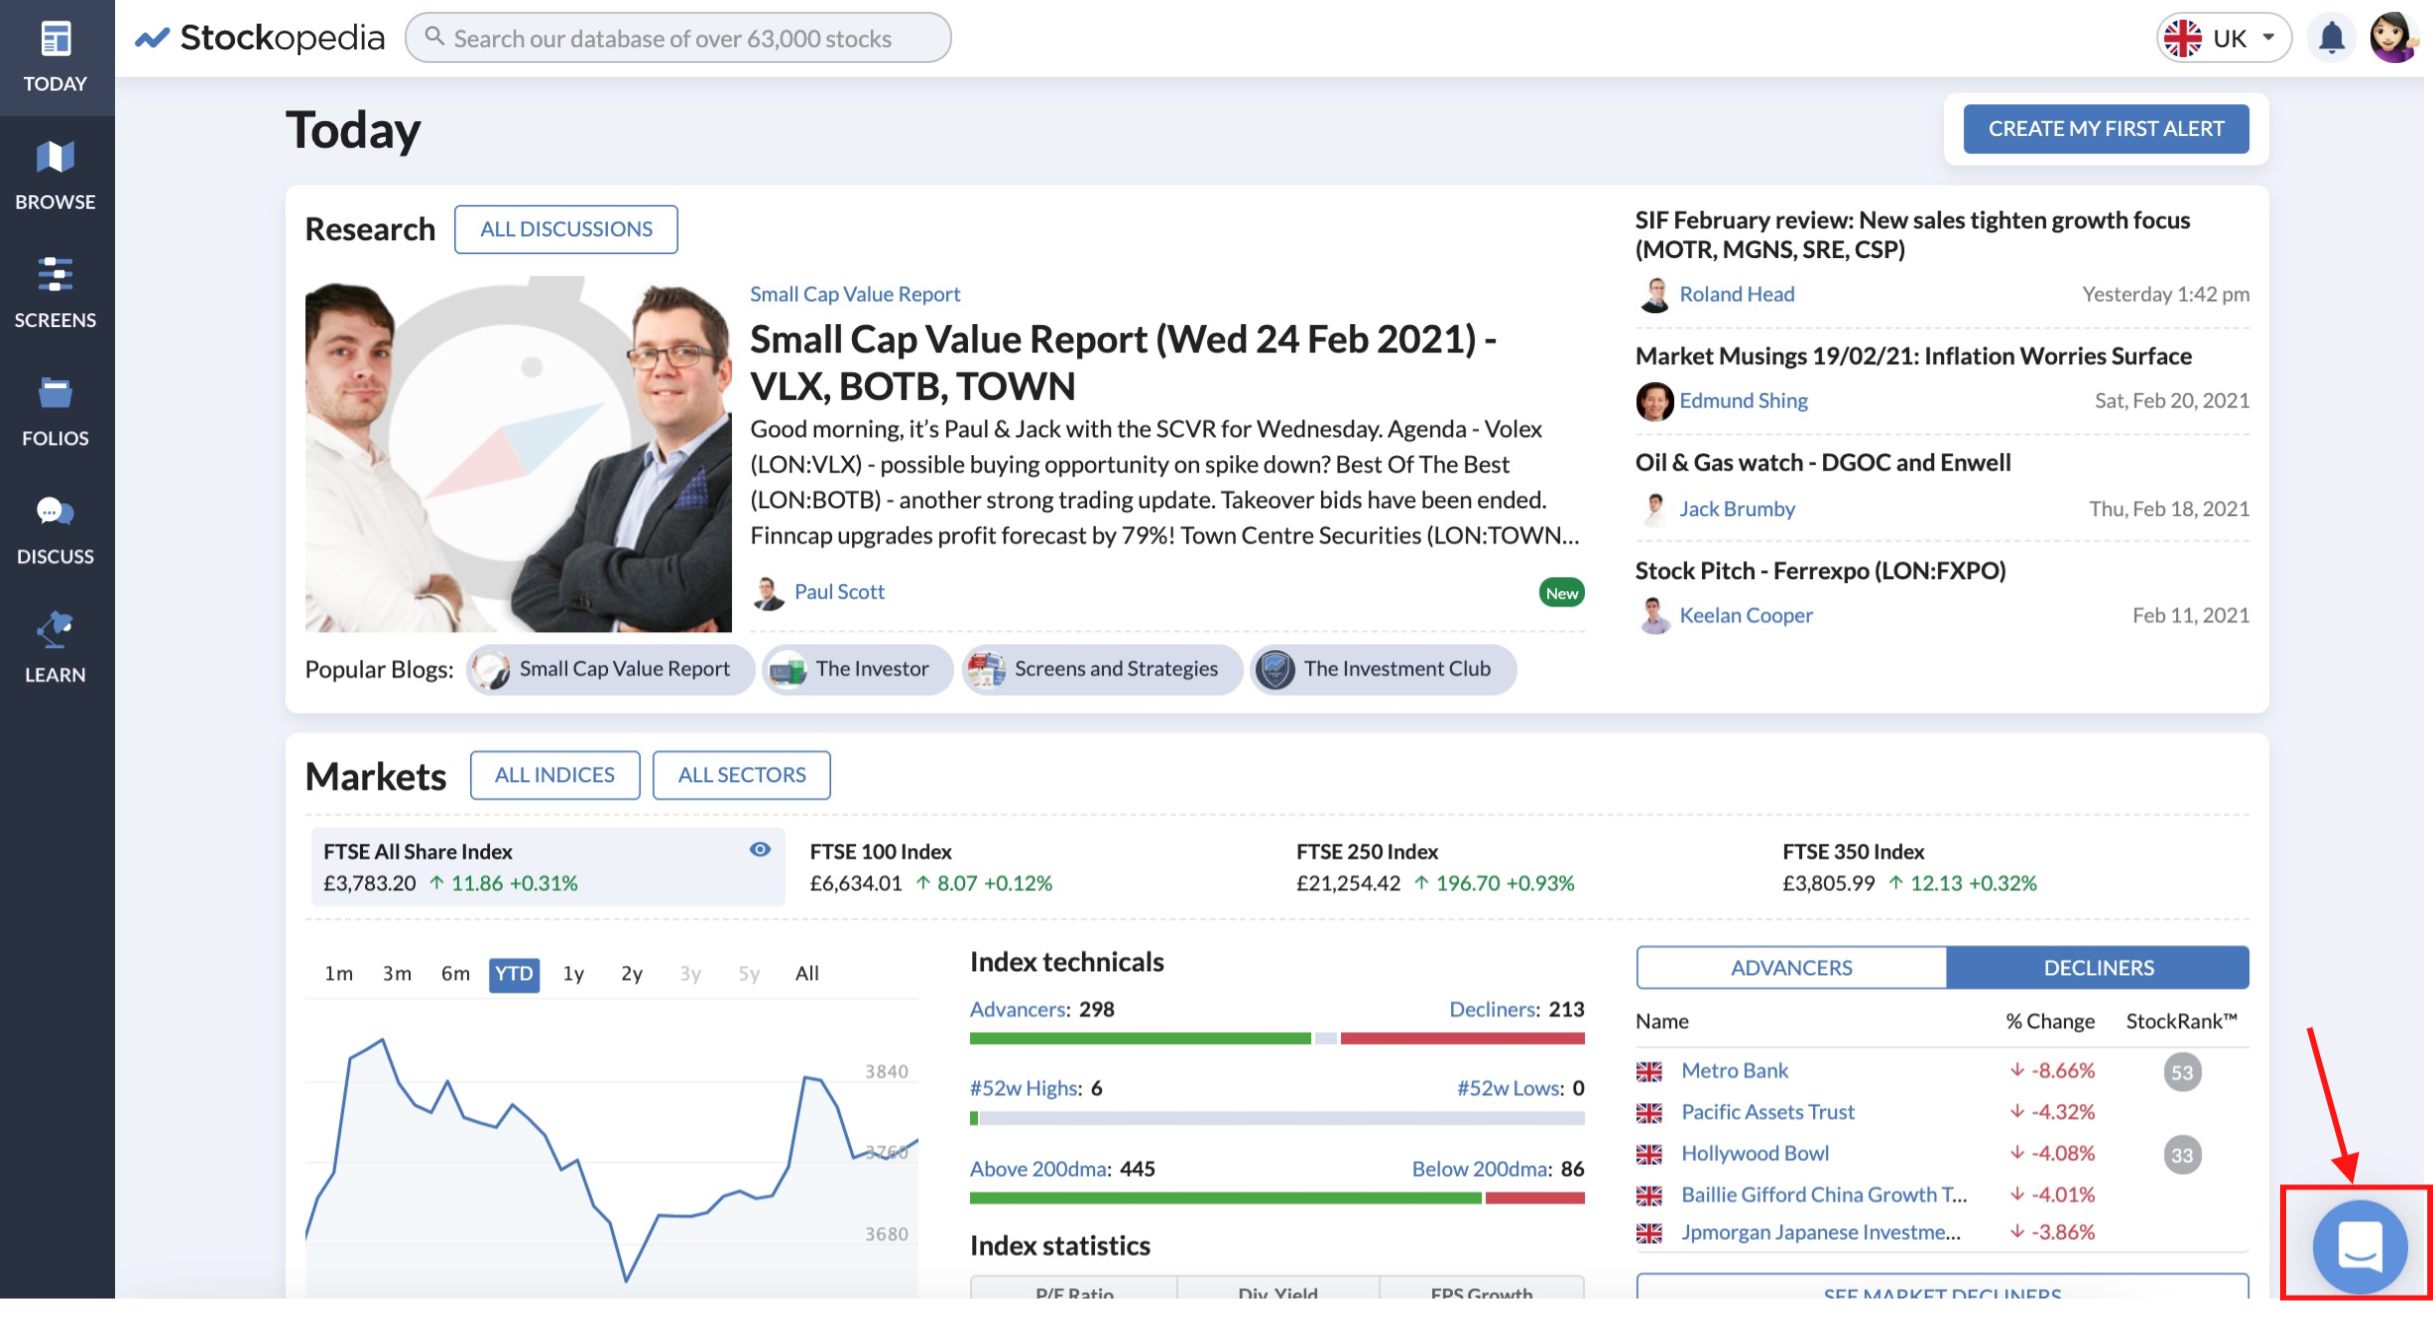Open Jpmorgan Japanese Investment link
Image resolution: width=2433 pixels, height=1317 pixels.
(1820, 1233)
